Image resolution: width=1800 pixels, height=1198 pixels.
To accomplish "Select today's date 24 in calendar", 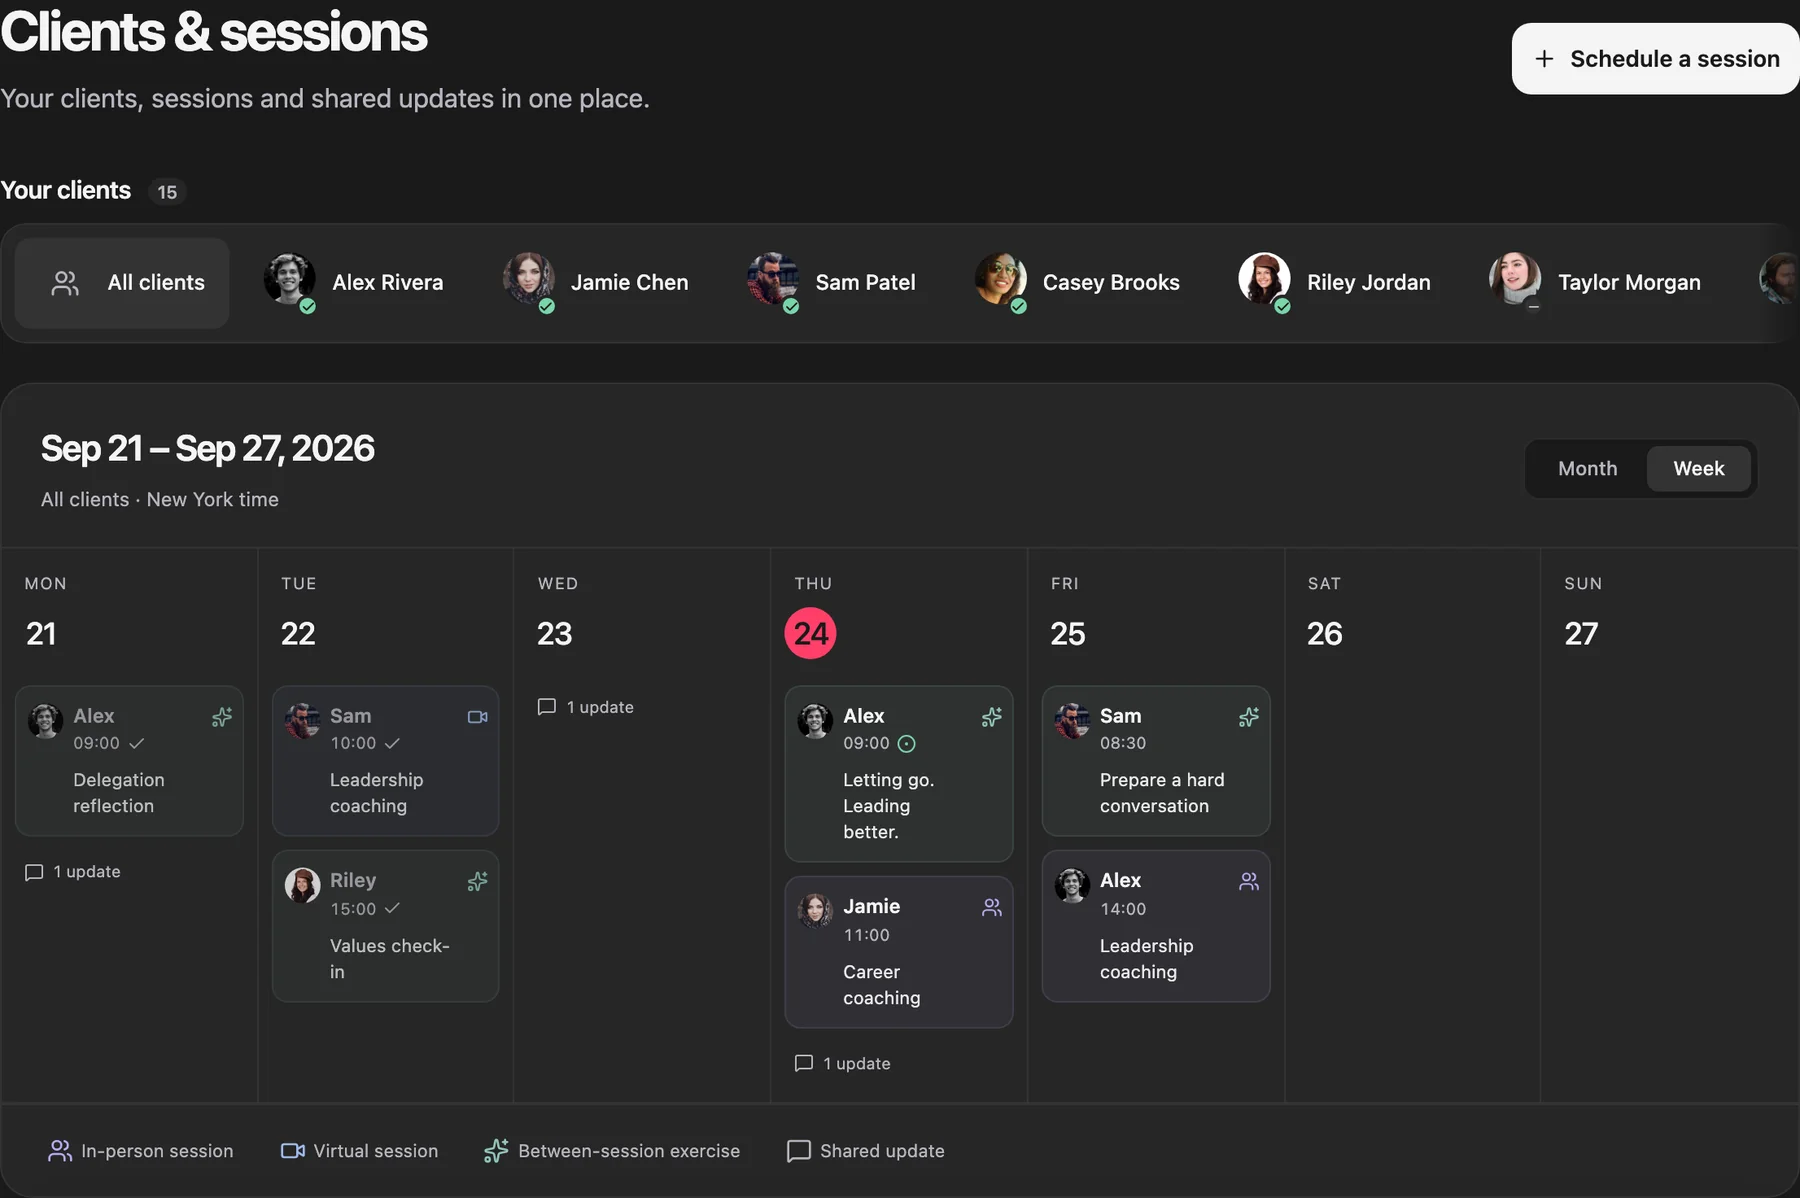I will [x=811, y=633].
